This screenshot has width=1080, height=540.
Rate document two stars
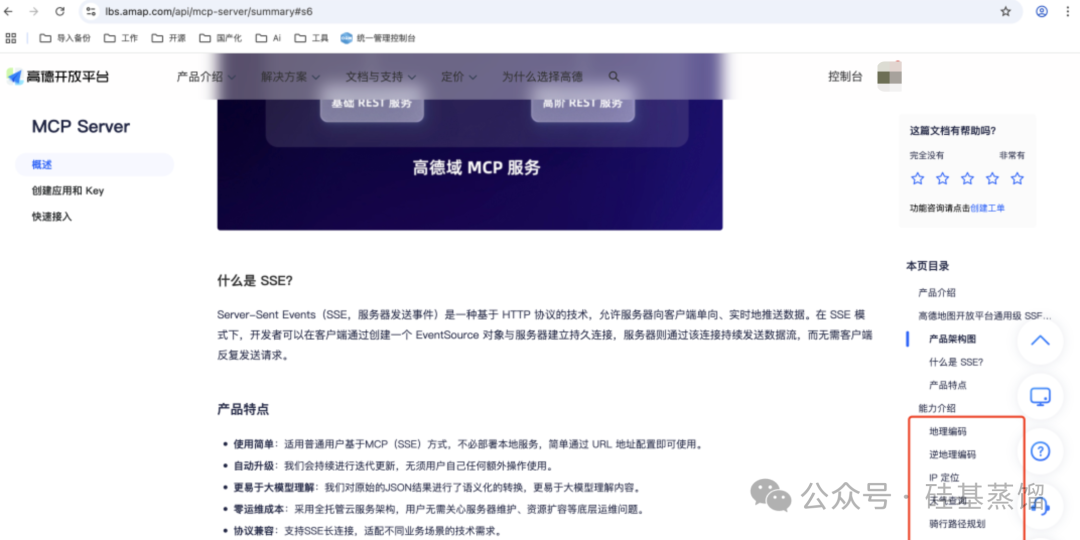[x=942, y=178]
